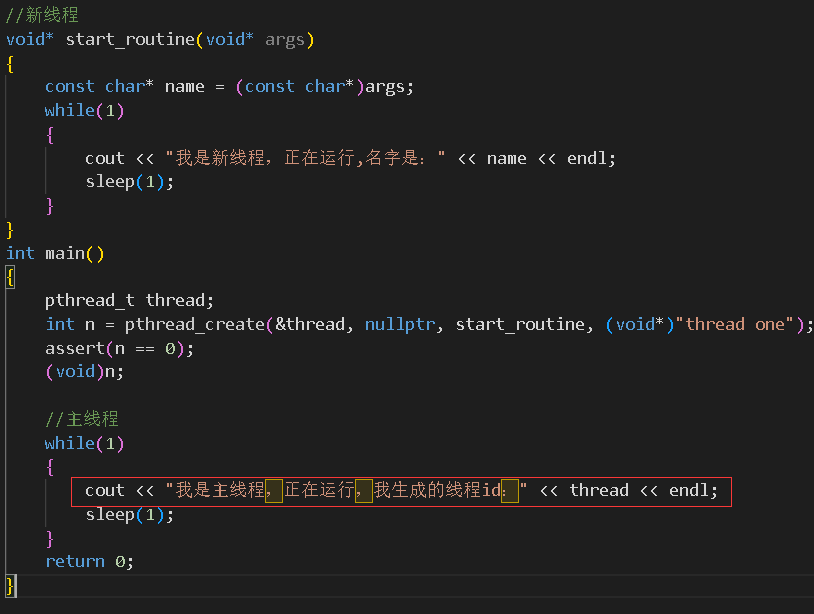Click 'sleep(1);' in main loop
The image size is (814, 614).
click(130, 514)
